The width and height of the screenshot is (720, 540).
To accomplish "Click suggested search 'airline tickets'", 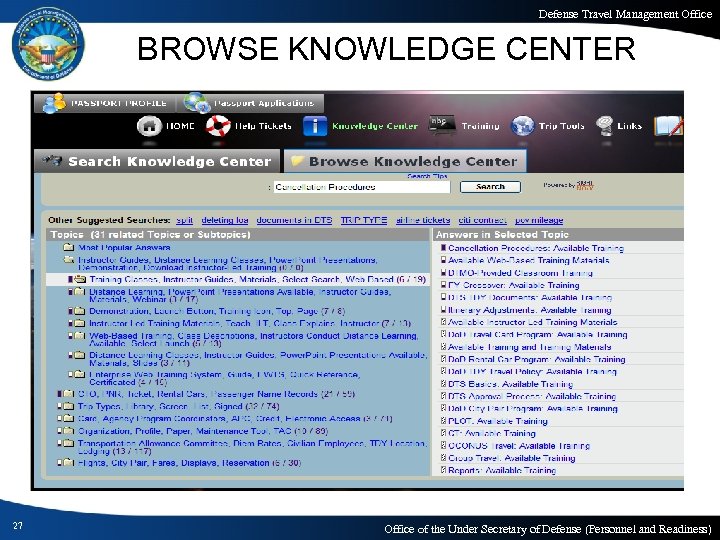I will click(x=423, y=220).
